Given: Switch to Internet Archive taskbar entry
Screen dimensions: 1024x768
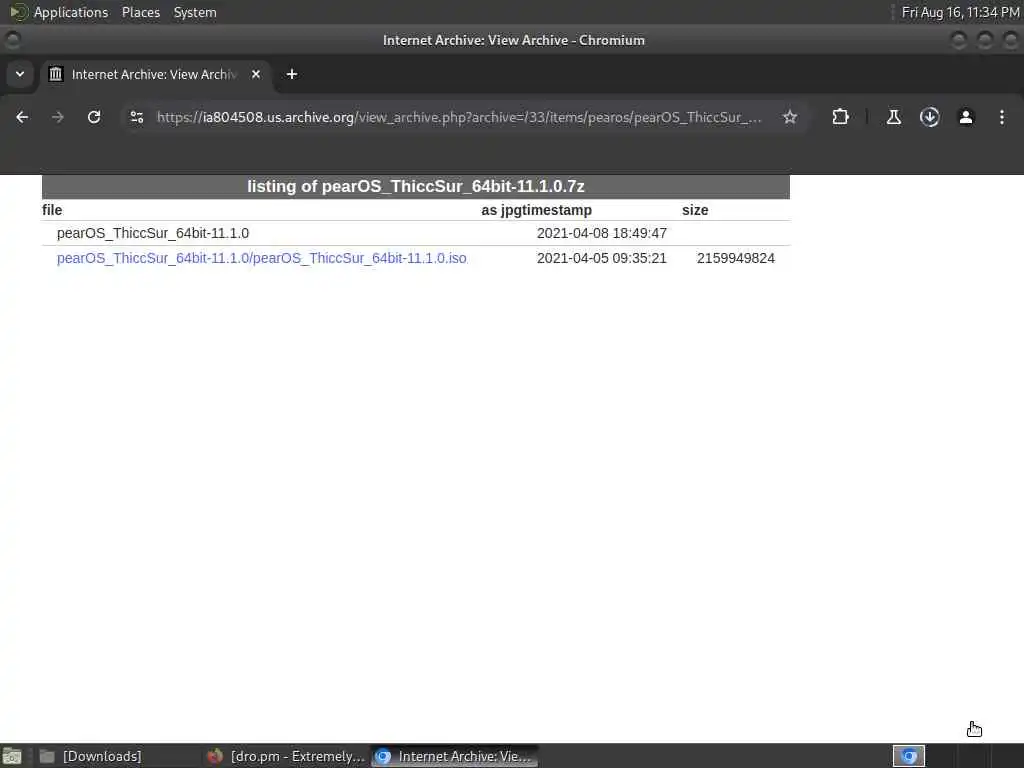Looking at the screenshot, I should 455,756.
